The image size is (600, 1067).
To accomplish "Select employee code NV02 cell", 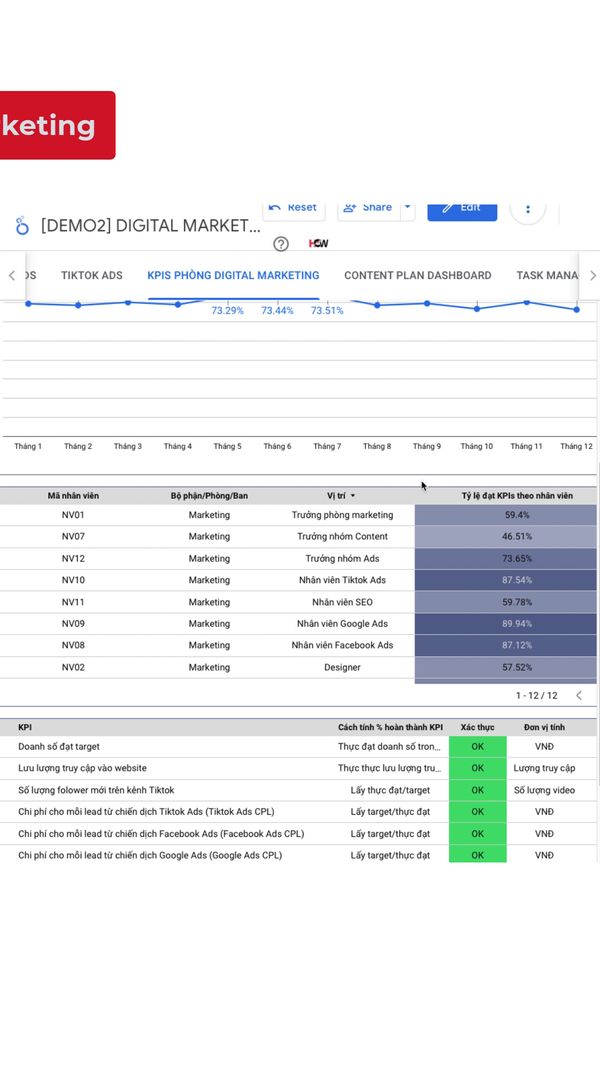I will coord(73,668).
